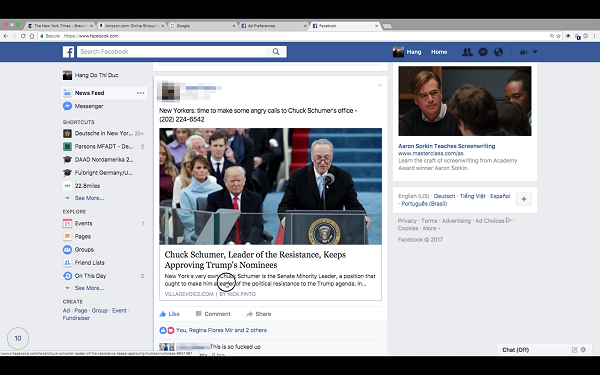Screen dimensions: 600x375
Task: Open Groups in Explore list
Action: (84, 249)
